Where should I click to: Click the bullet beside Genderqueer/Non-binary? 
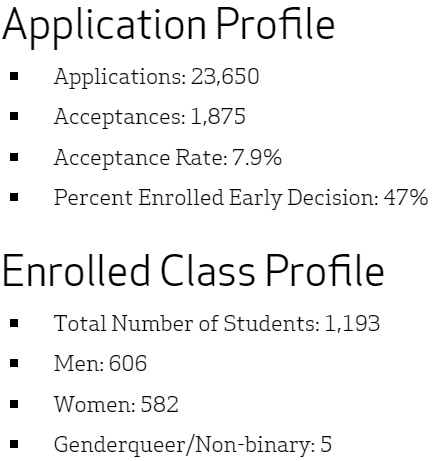pos(14,444)
